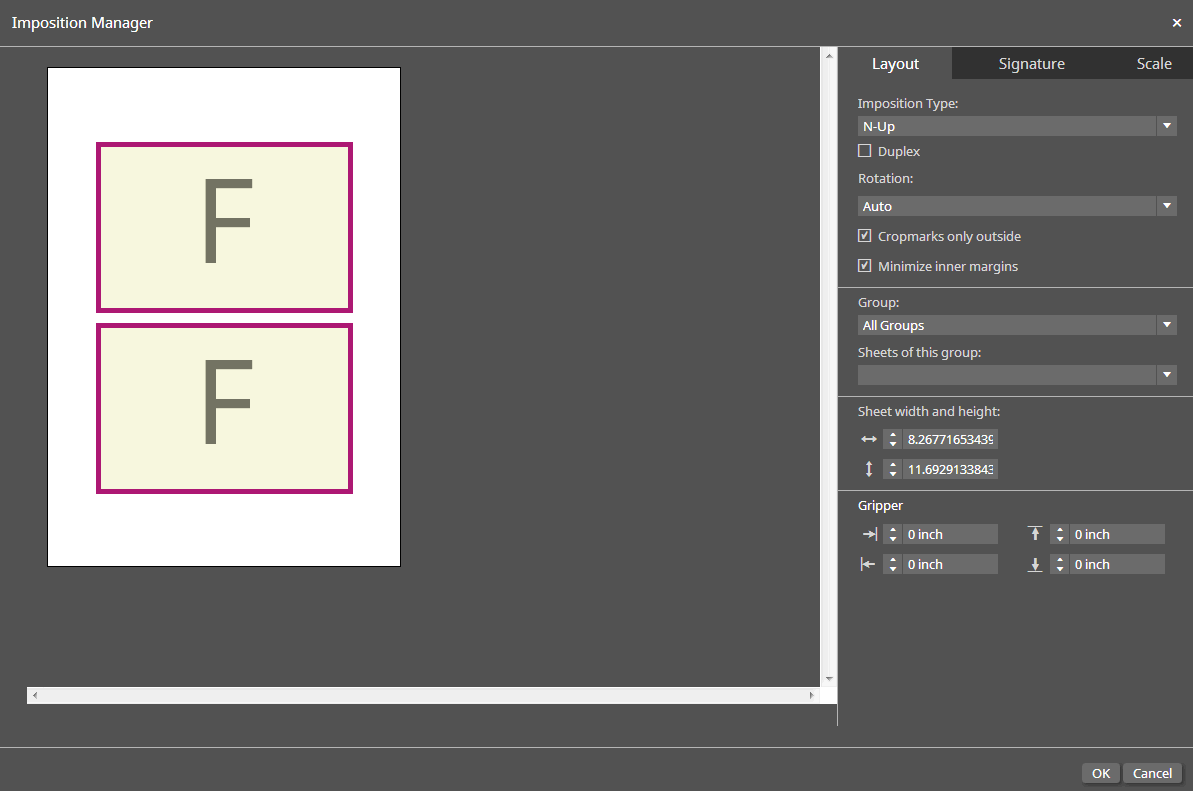1193x791 pixels.
Task: Cancel the Imposition Manager dialog
Action: (1152, 773)
